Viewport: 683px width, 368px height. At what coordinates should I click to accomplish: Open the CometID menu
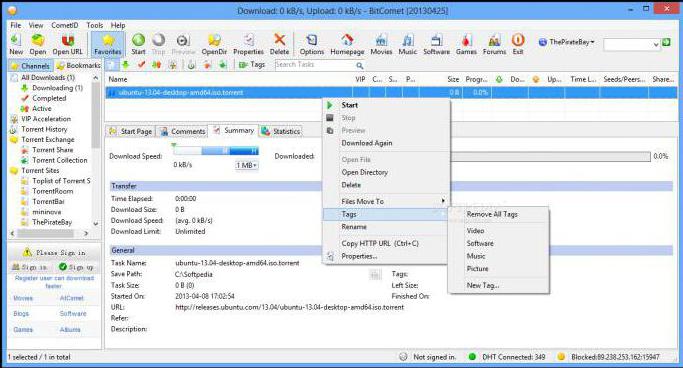point(64,25)
